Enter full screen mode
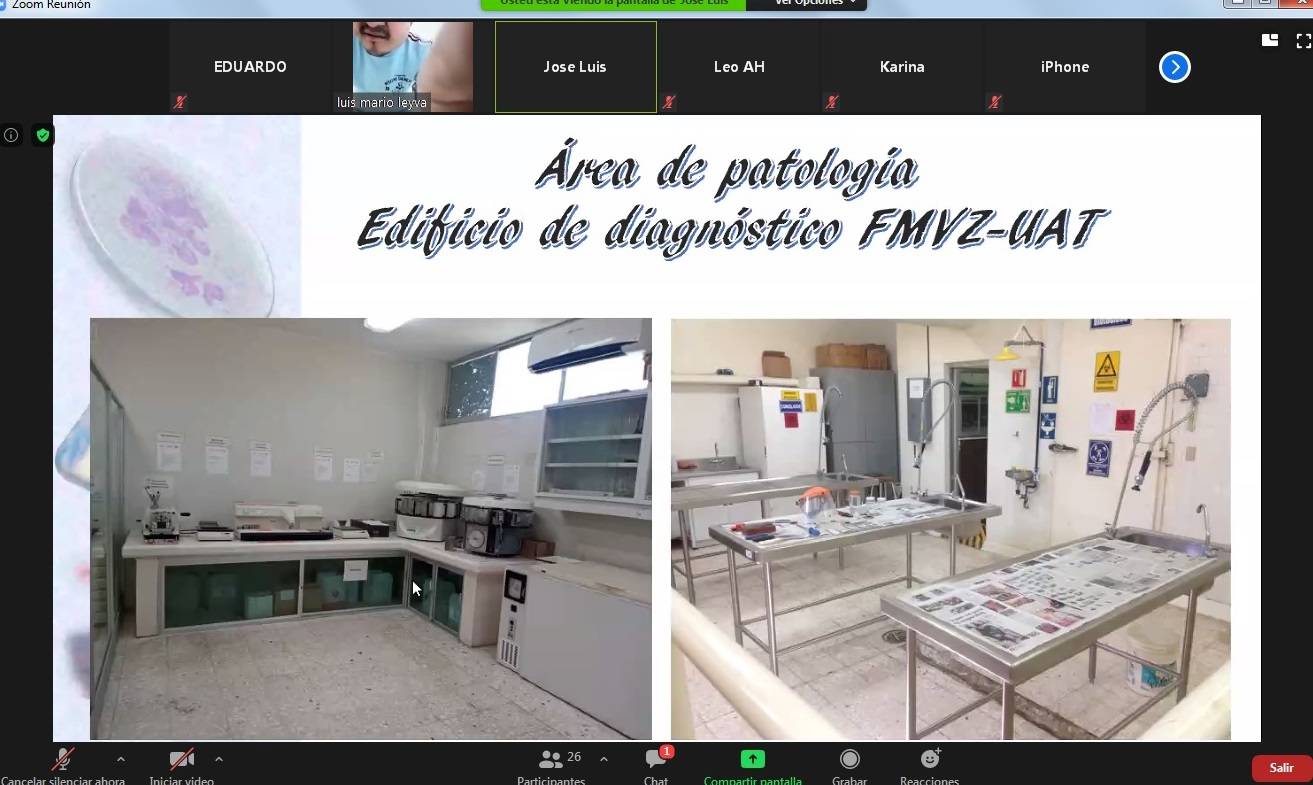 tap(1303, 41)
